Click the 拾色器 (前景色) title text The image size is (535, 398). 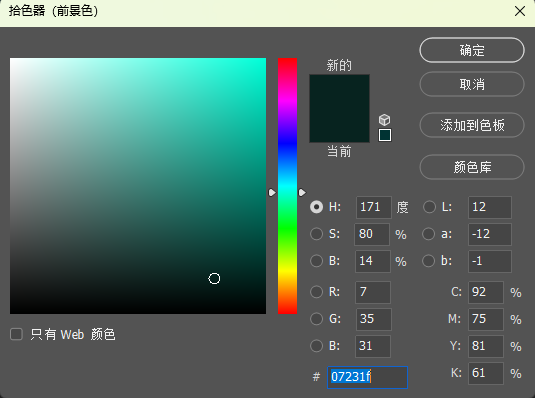tap(54, 11)
